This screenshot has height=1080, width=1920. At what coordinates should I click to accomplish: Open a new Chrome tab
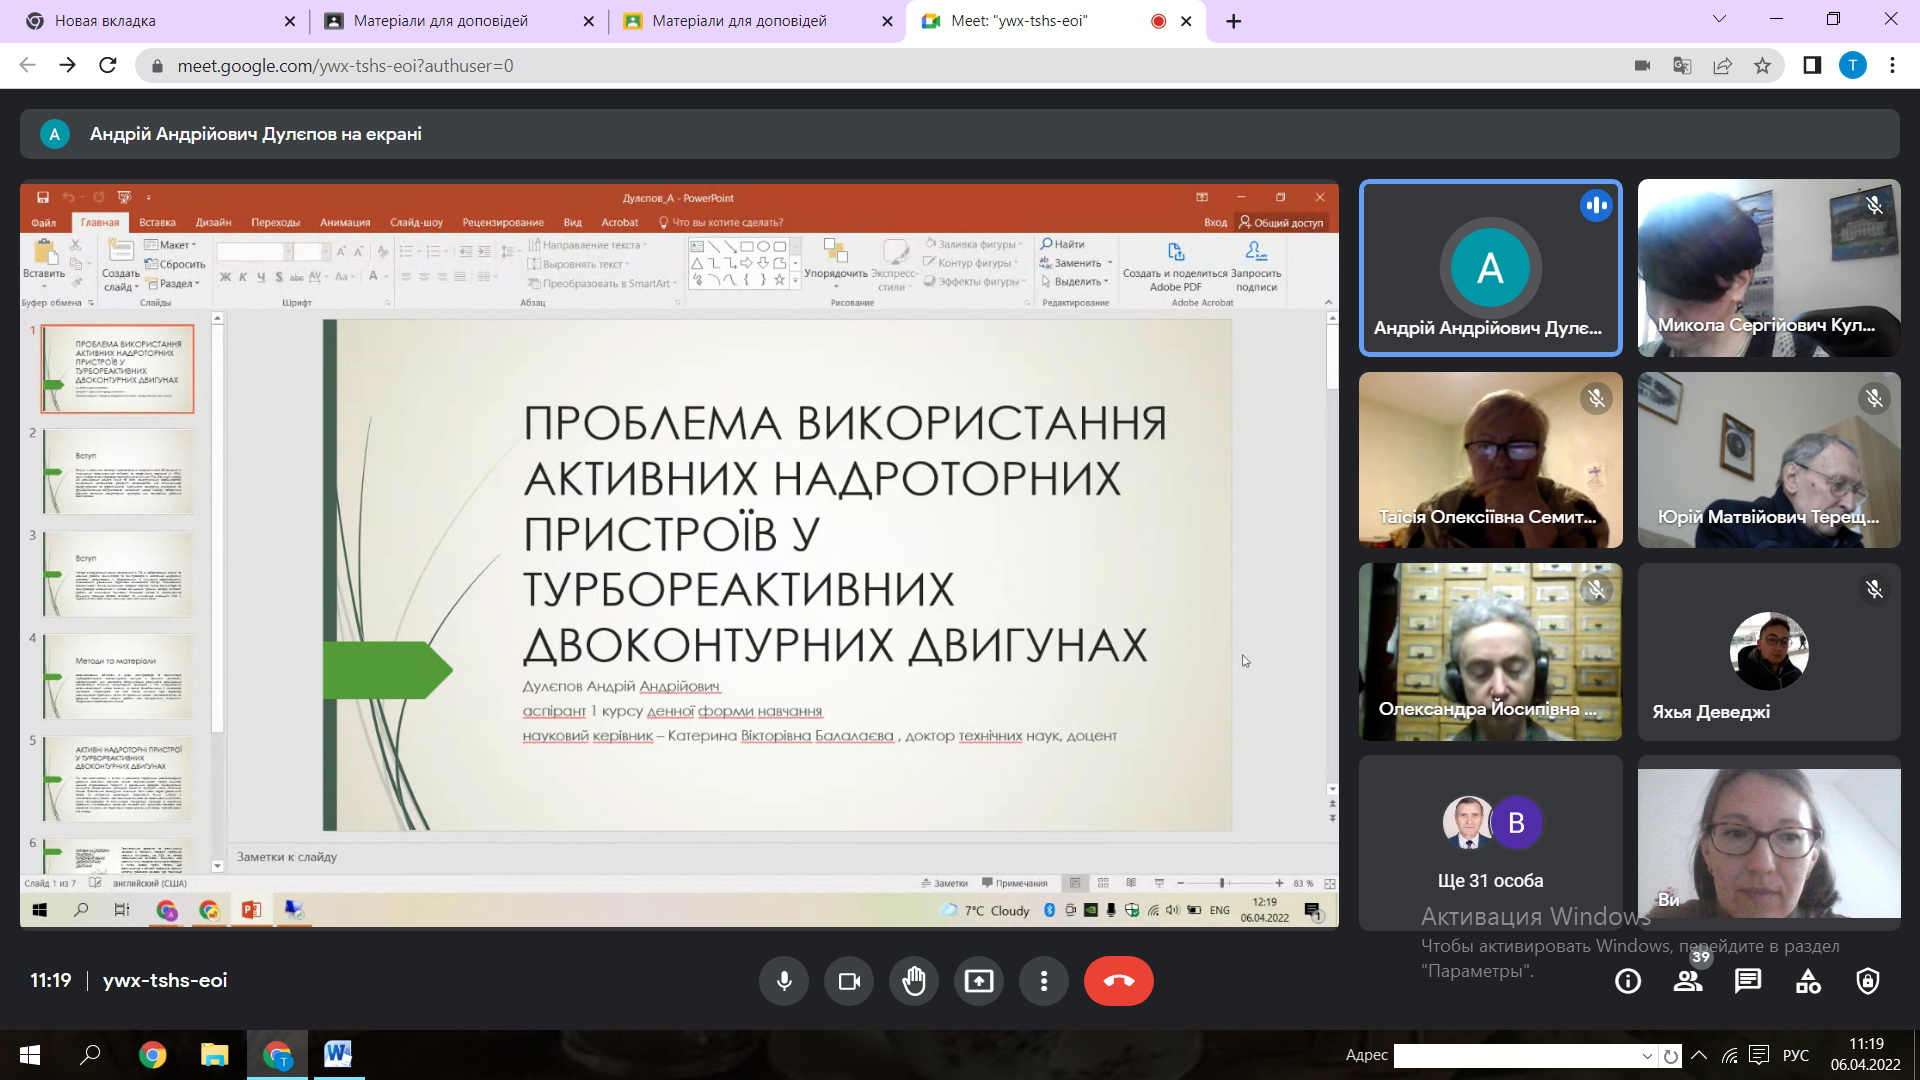1233,21
